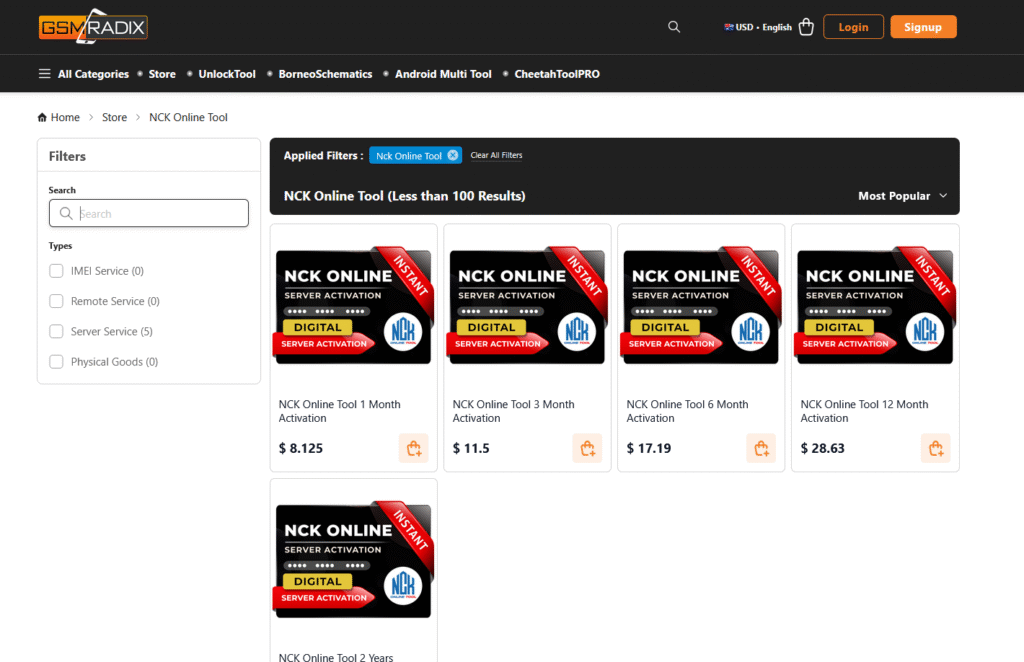Go to UnlockTool in navigation bar
The width and height of the screenshot is (1024, 662).
click(227, 74)
